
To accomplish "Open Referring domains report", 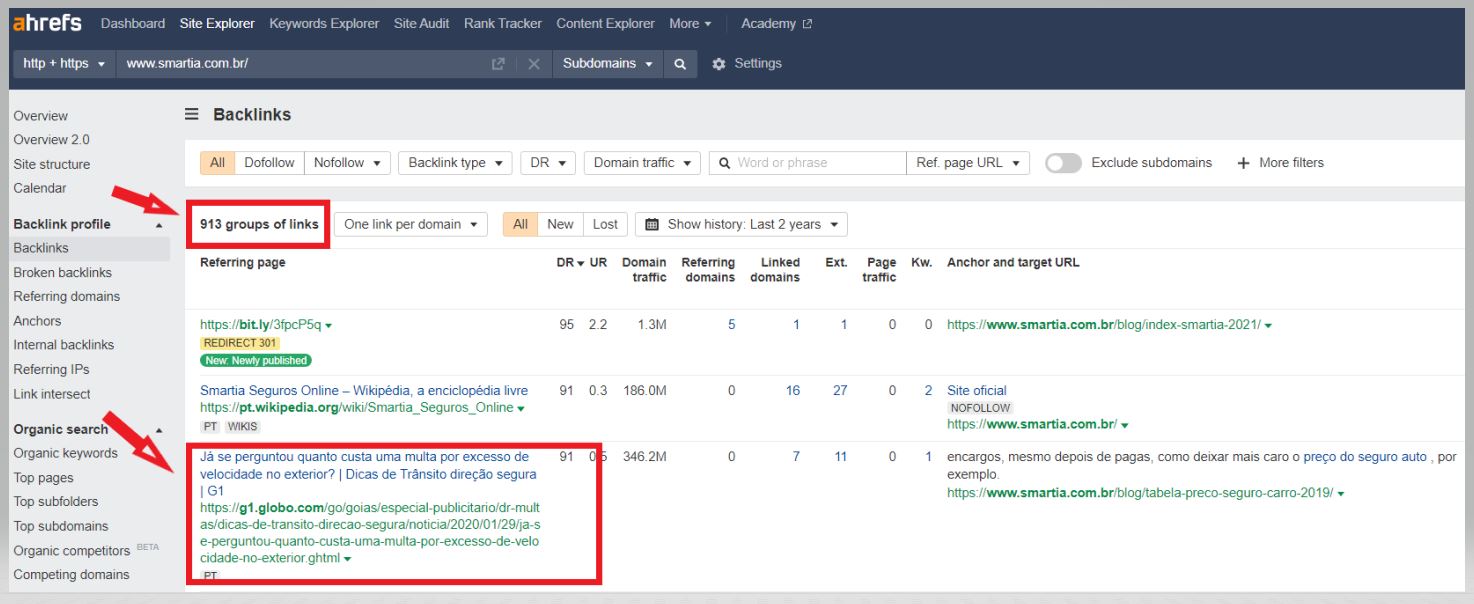I will point(66,296).
